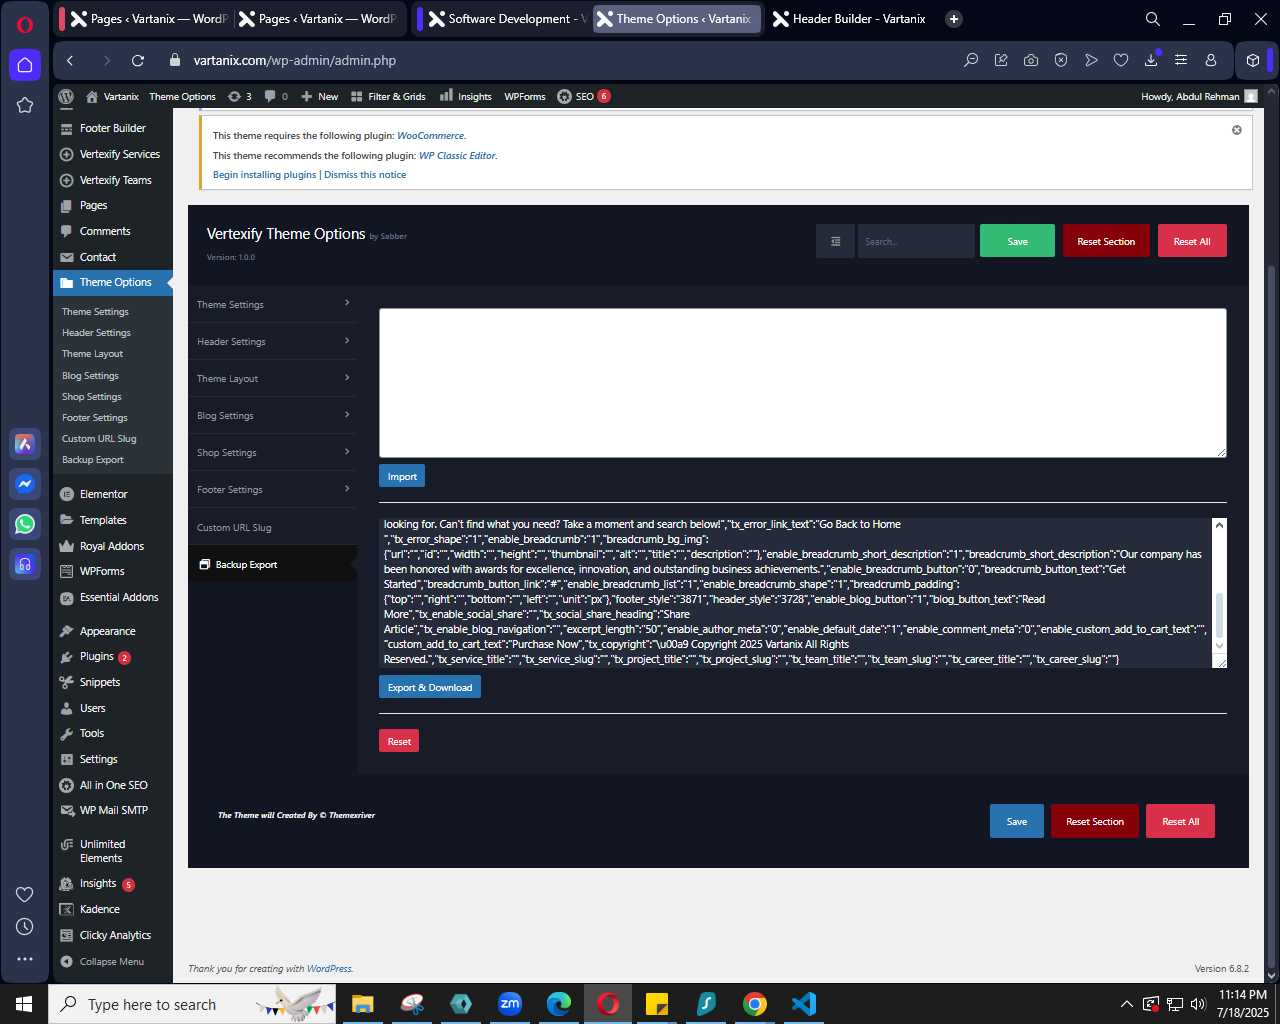Click inside the import data text area
The image size is (1280, 1024).
tap(802, 383)
